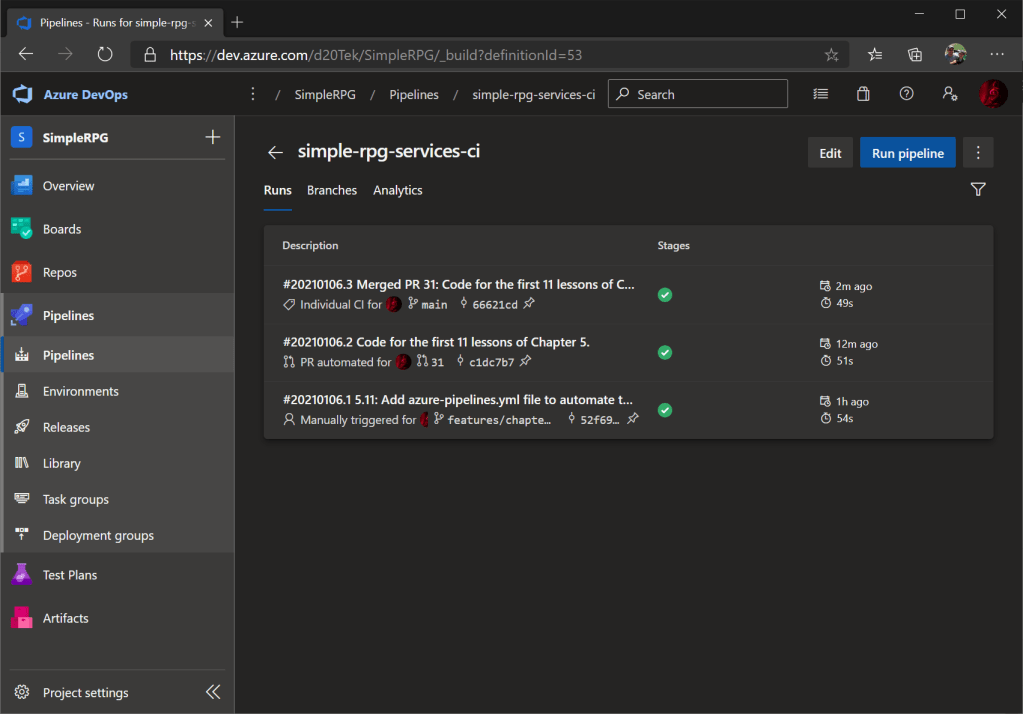Open the marketplace shopping bag icon
Screen dimensions: 1023x714
tap(863, 94)
